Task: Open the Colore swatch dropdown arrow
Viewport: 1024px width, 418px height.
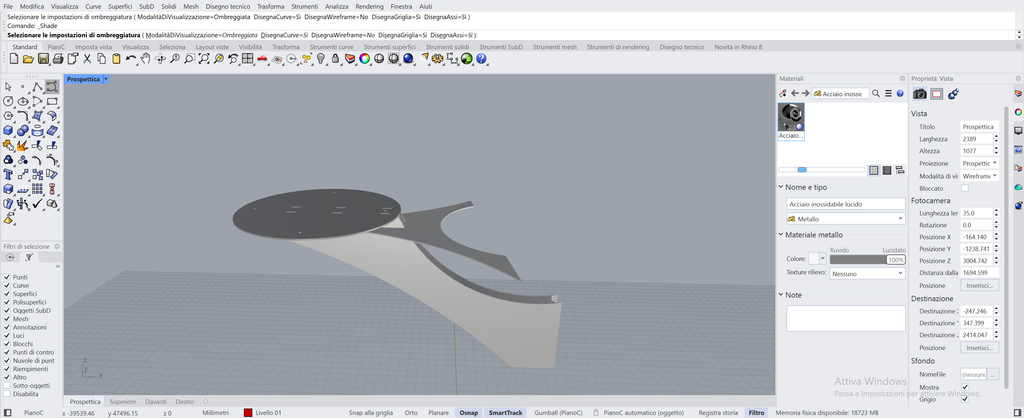Action: (x=822, y=259)
